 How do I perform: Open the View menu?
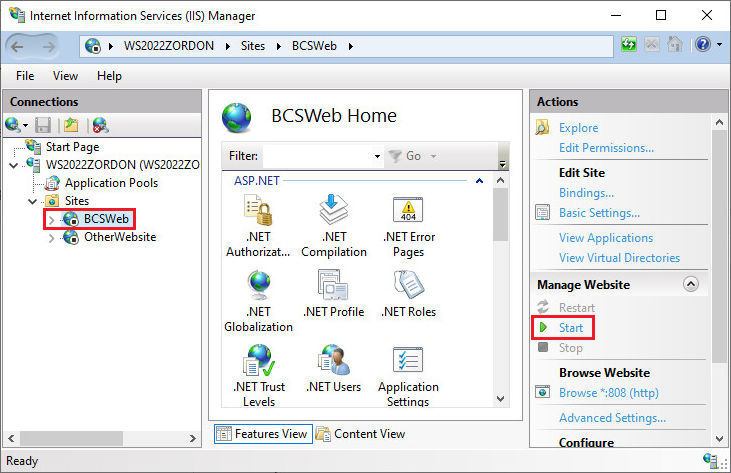(65, 76)
